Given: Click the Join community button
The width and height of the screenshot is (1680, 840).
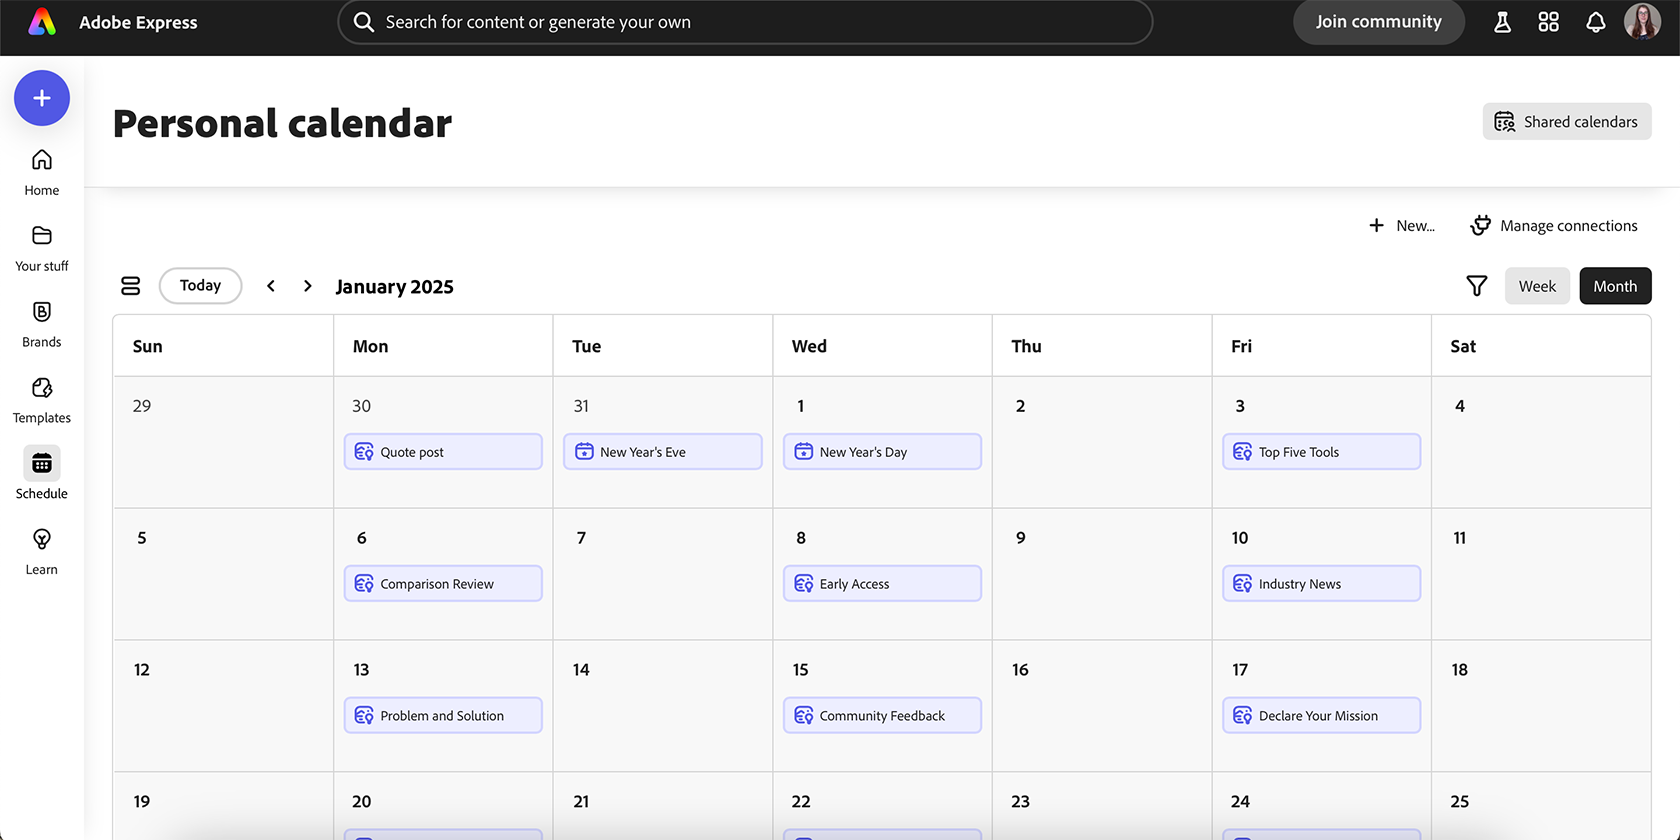Looking at the screenshot, I should click(1378, 22).
